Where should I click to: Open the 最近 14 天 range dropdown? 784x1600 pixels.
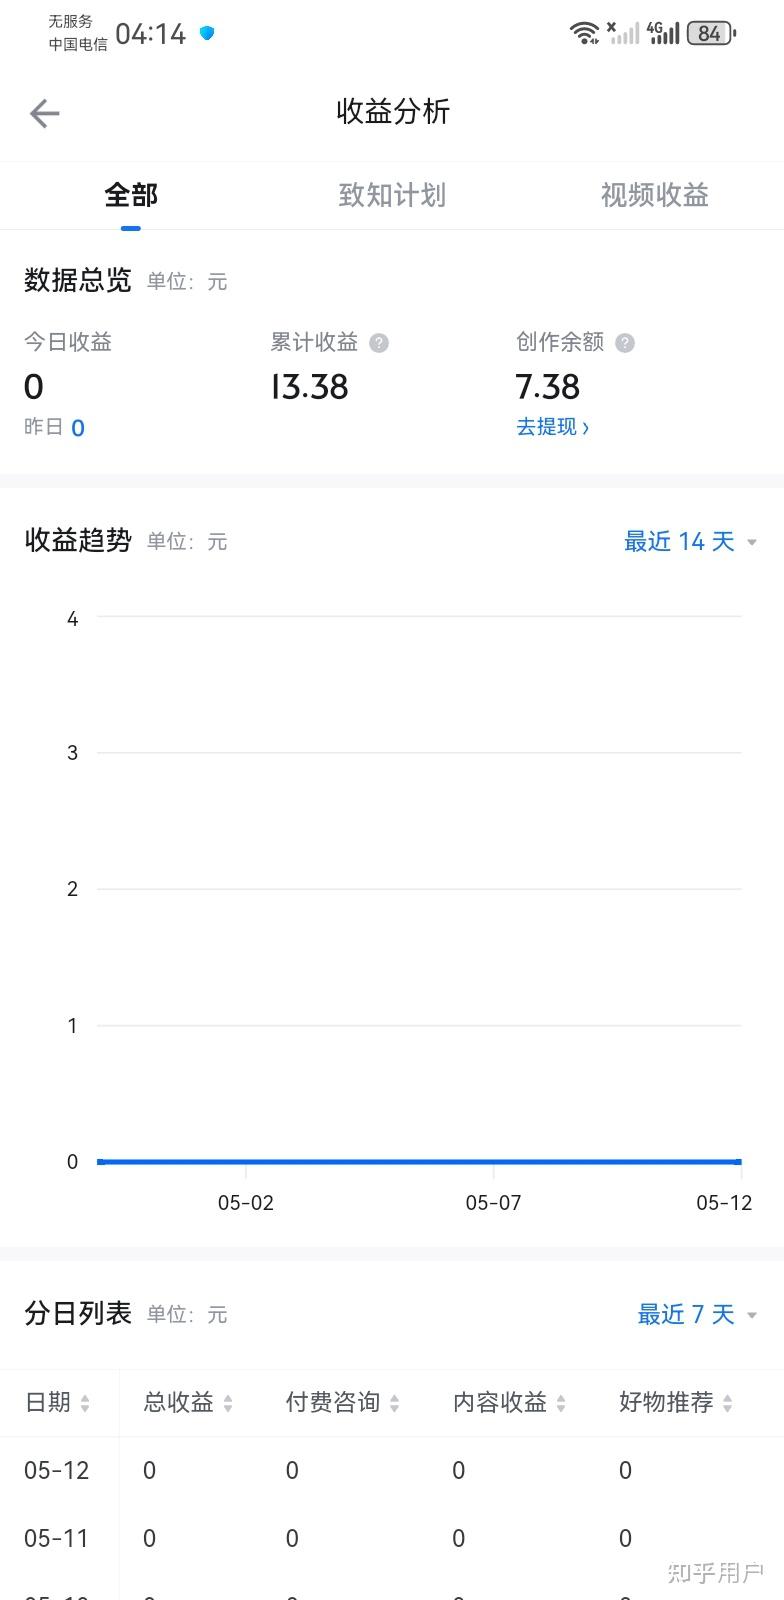[x=690, y=542]
